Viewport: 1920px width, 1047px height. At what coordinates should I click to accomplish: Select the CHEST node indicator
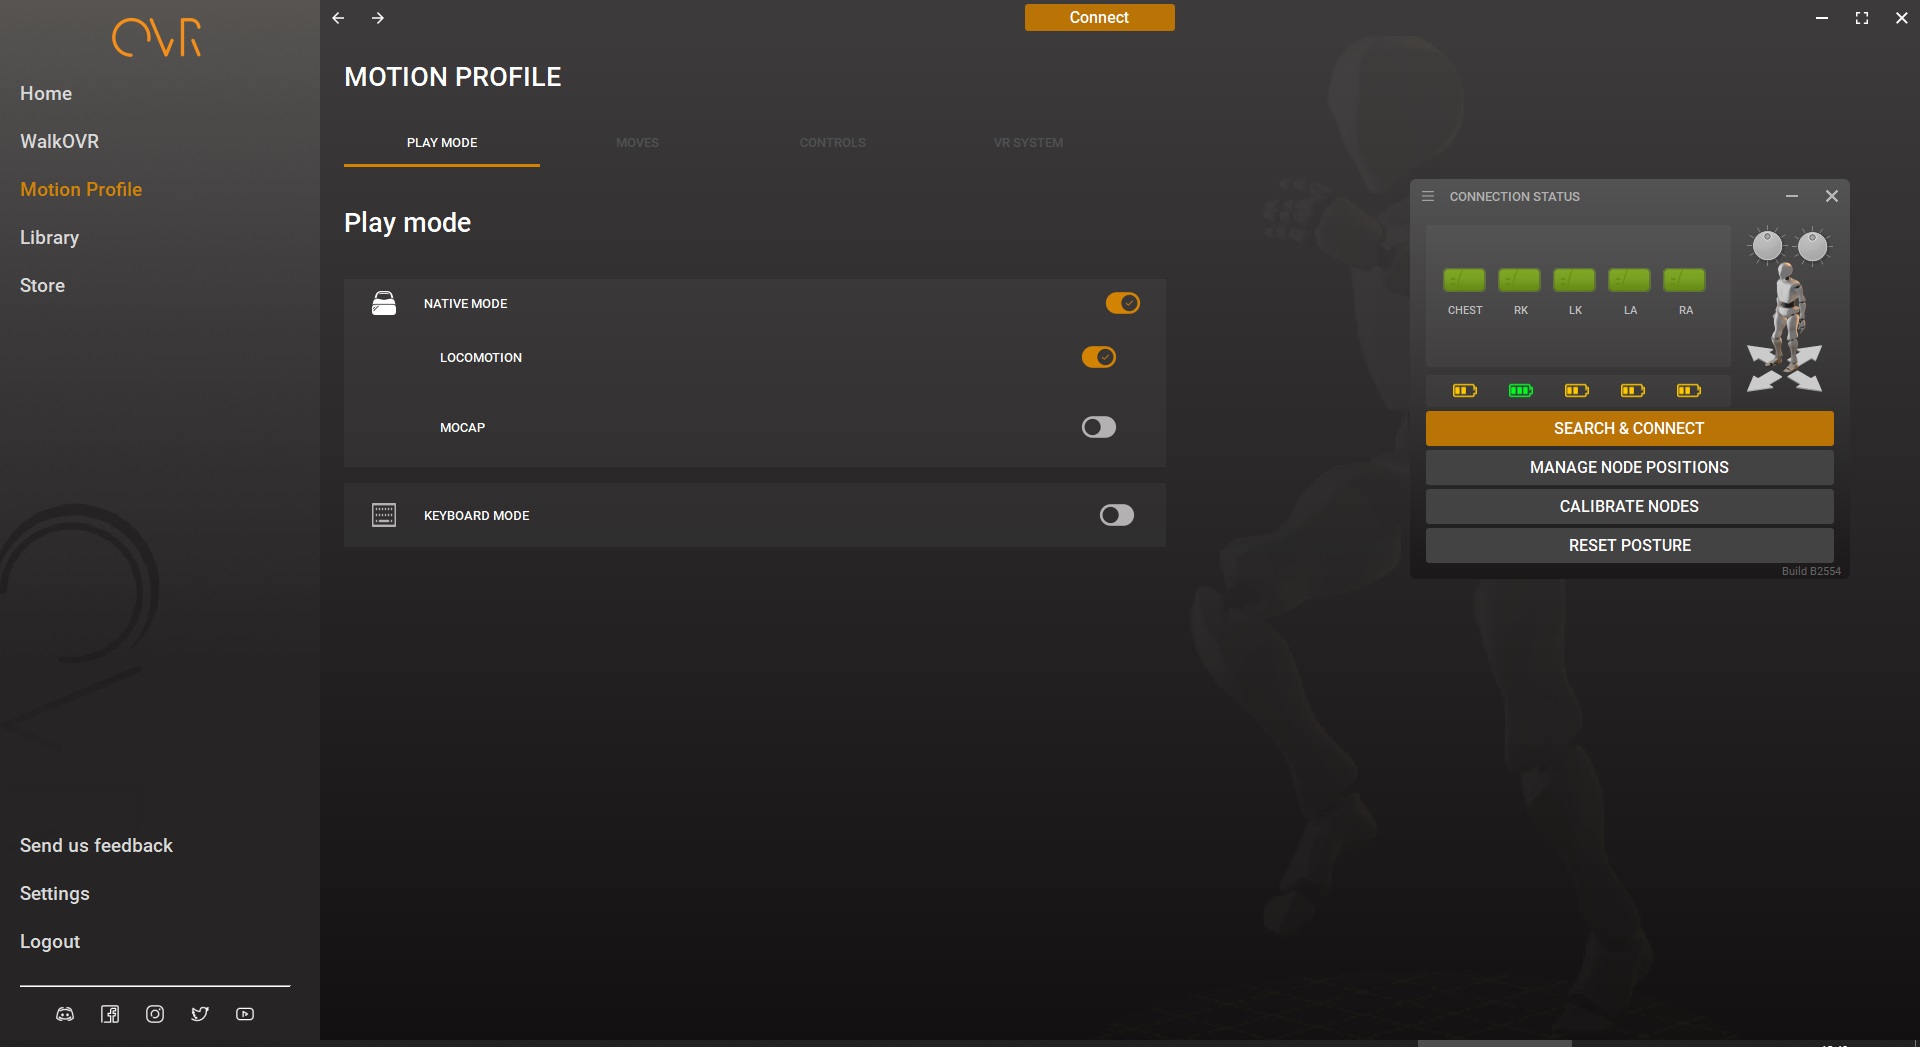(1464, 280)
